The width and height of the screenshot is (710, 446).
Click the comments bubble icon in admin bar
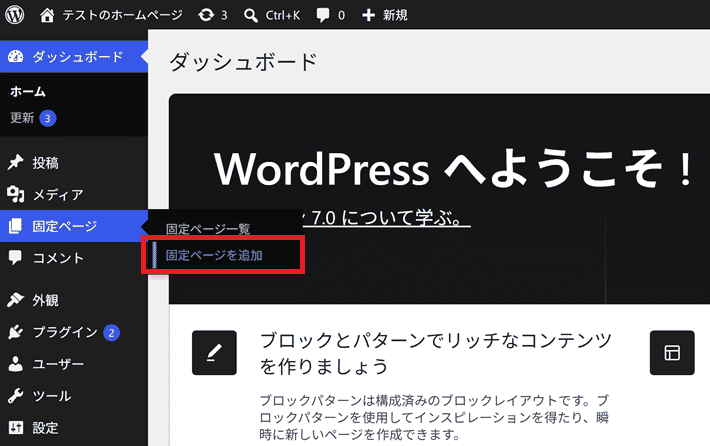tap(323, 15)
